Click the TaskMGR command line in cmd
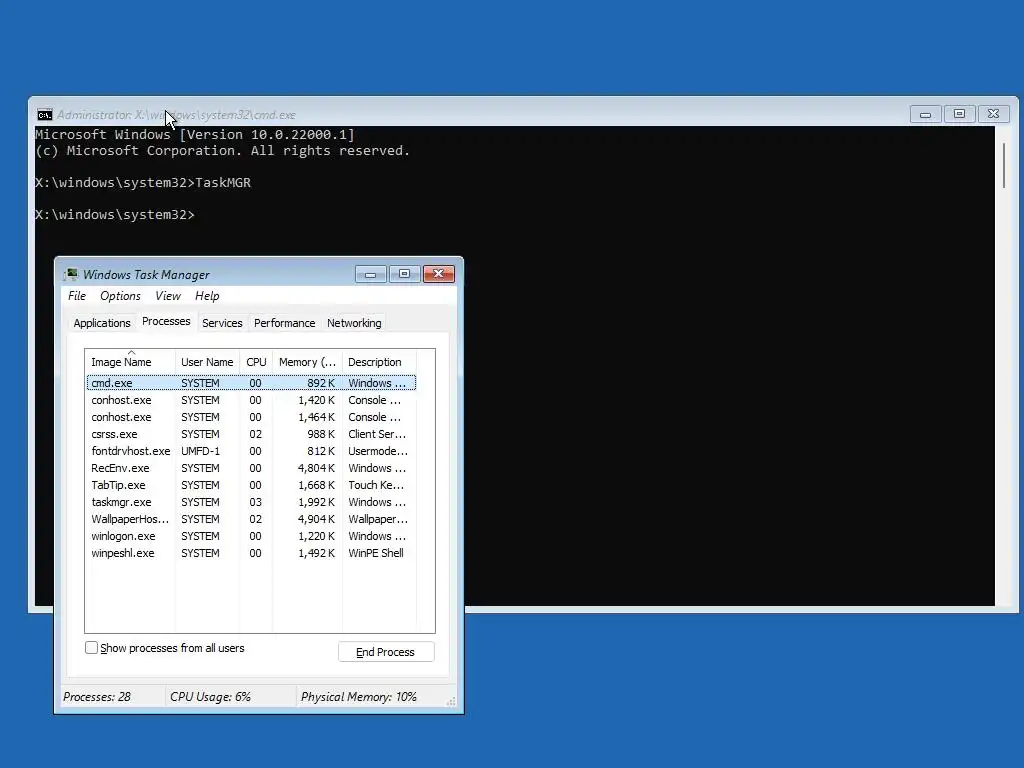 tap(143, 183)
